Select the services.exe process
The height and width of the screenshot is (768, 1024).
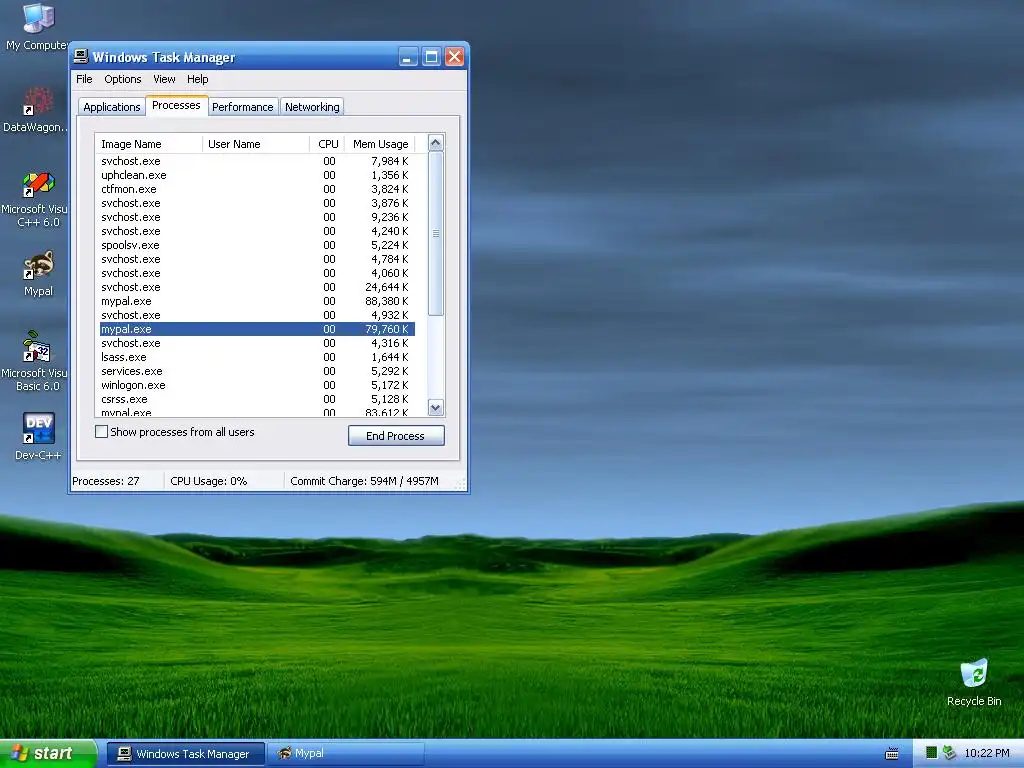pos(257,371)
